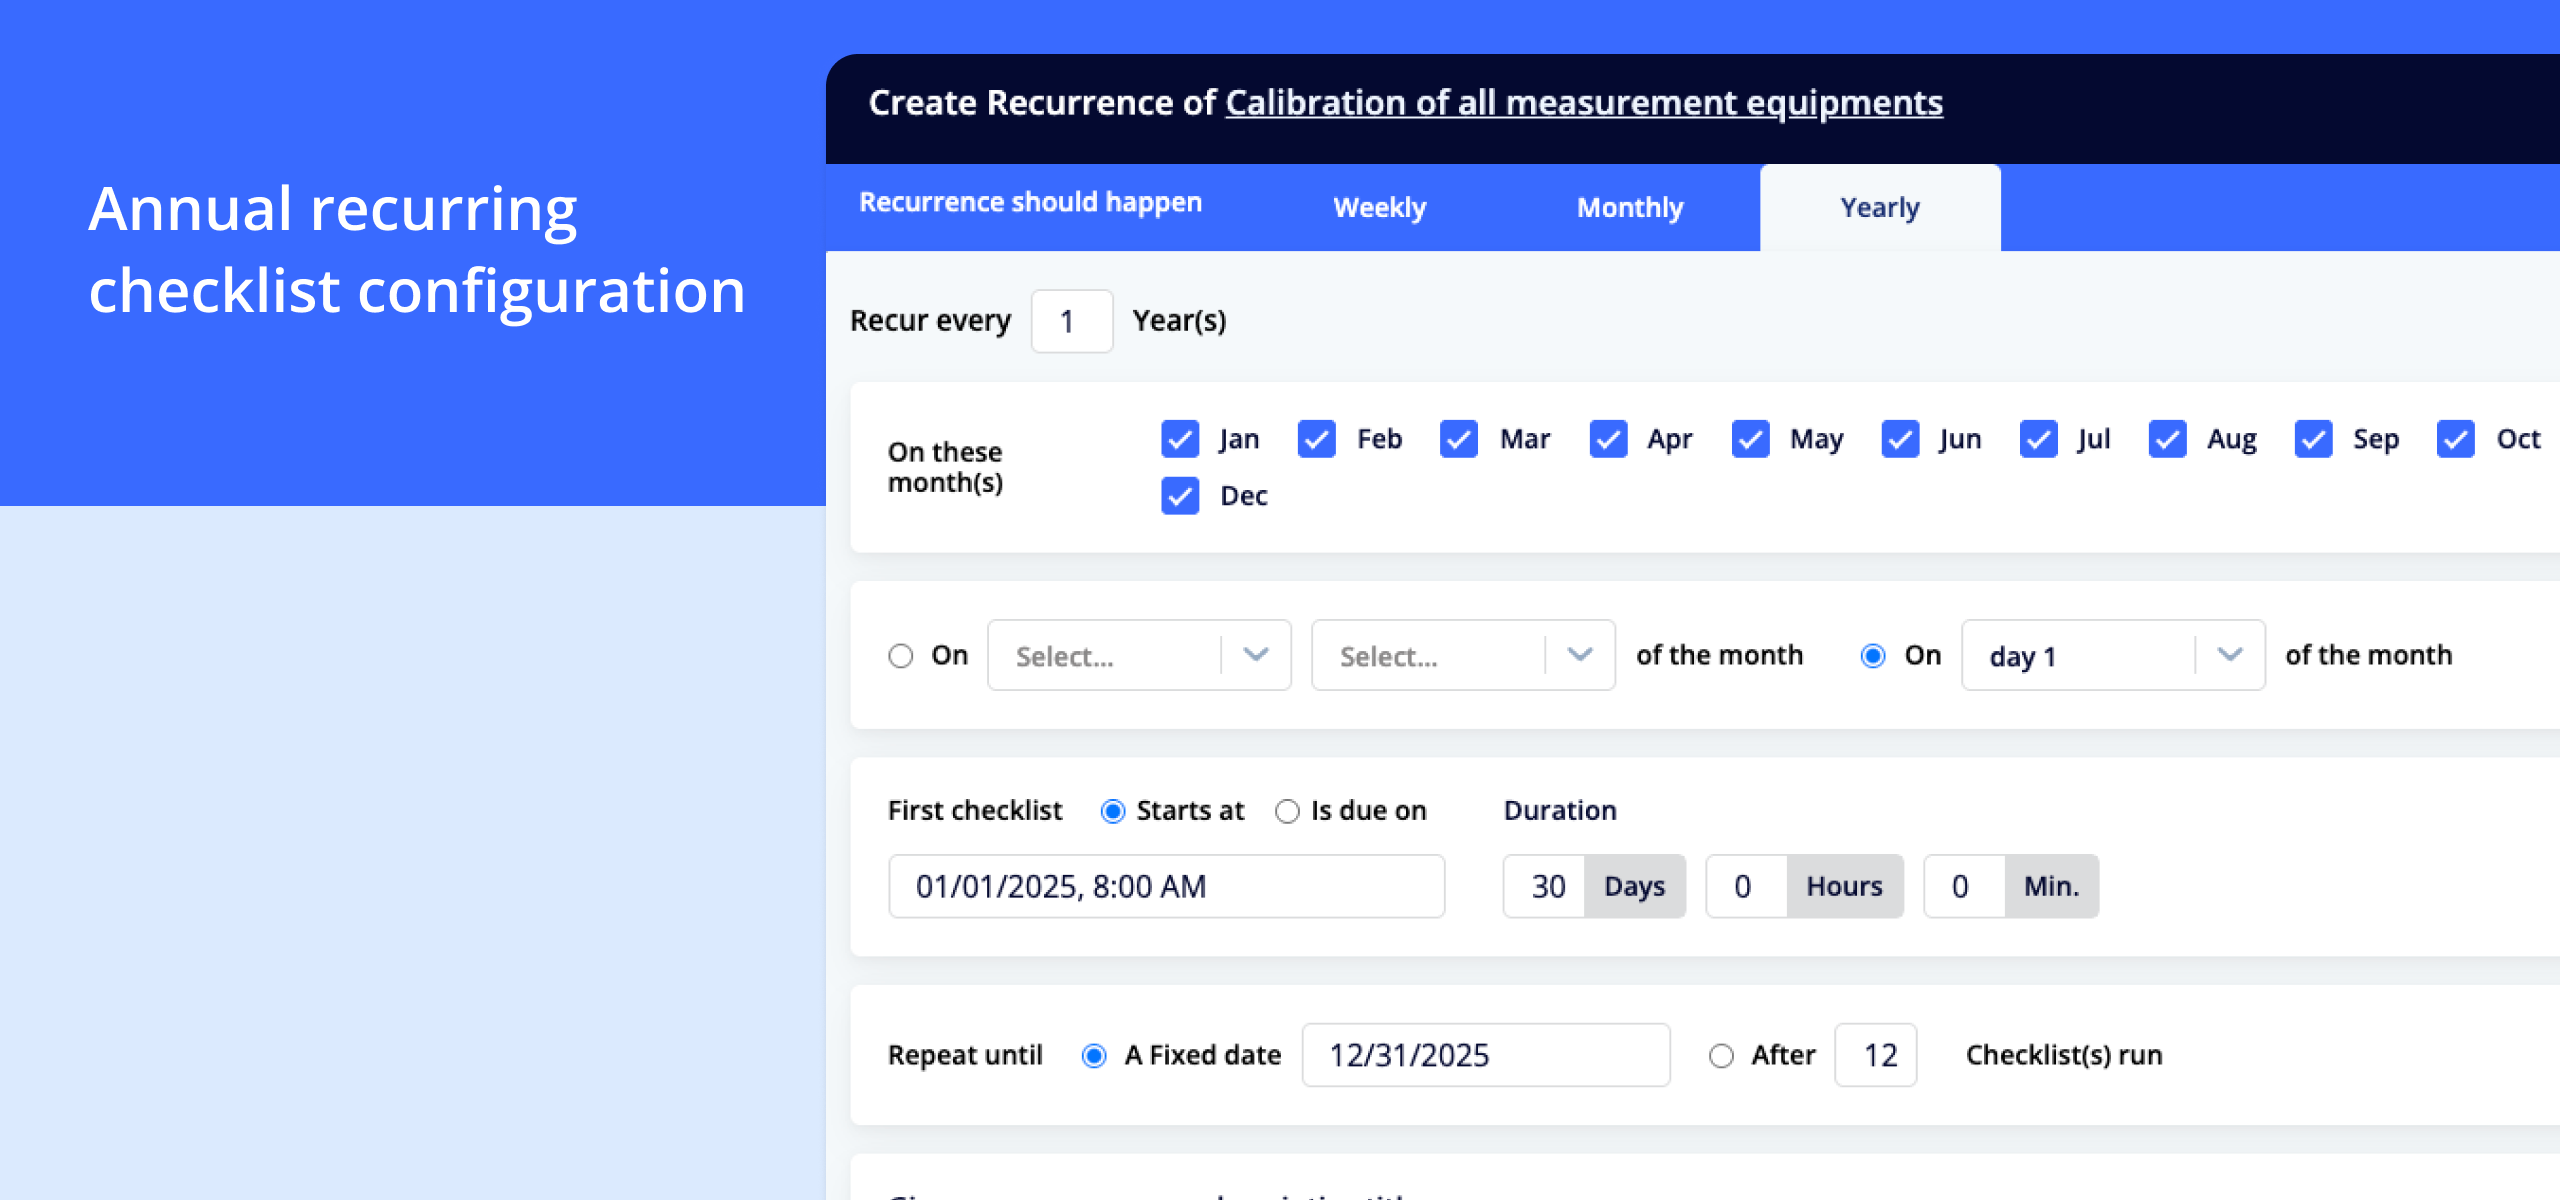Switch to the Monthly tab
The width and height of the screenshot is (2560, 1200).
click(x=1630, y=208)
